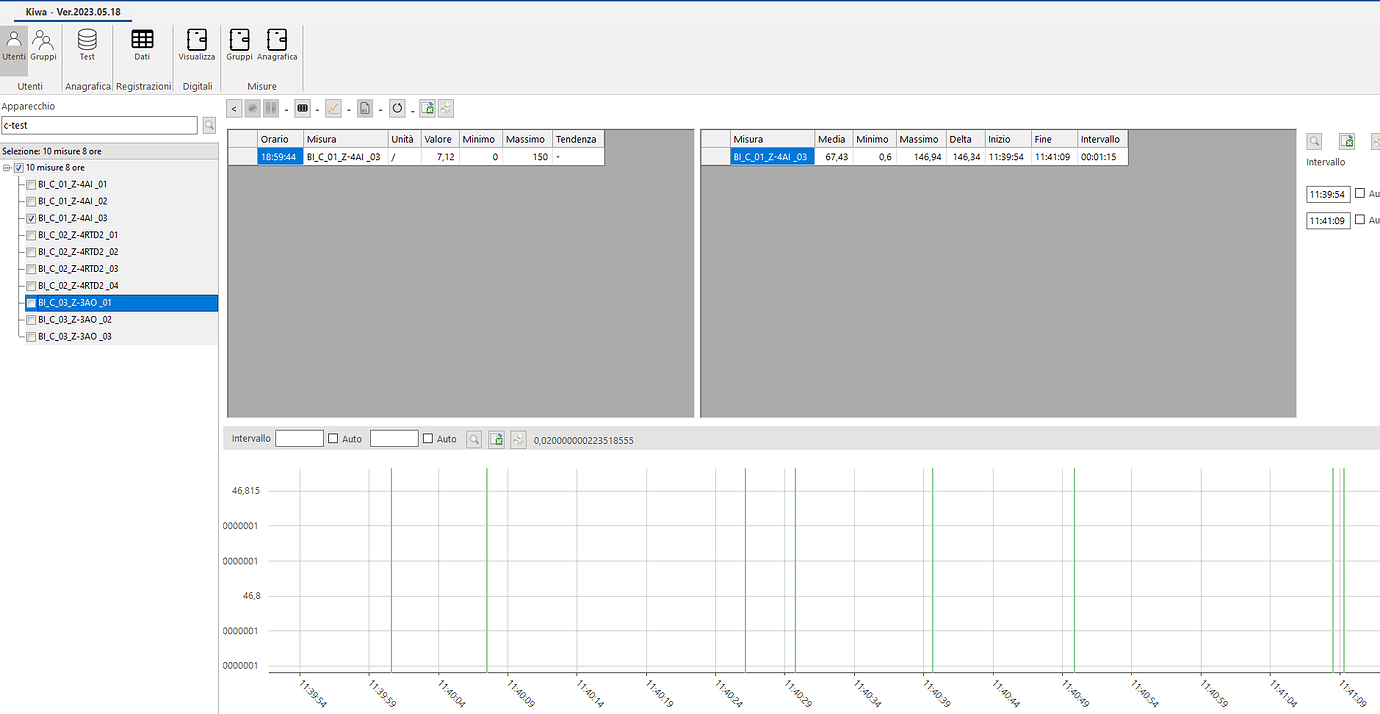This screenshot has height=714, width=1380.
Task: Focus the Apparecchio c-test search field
Action: point(100,125)
